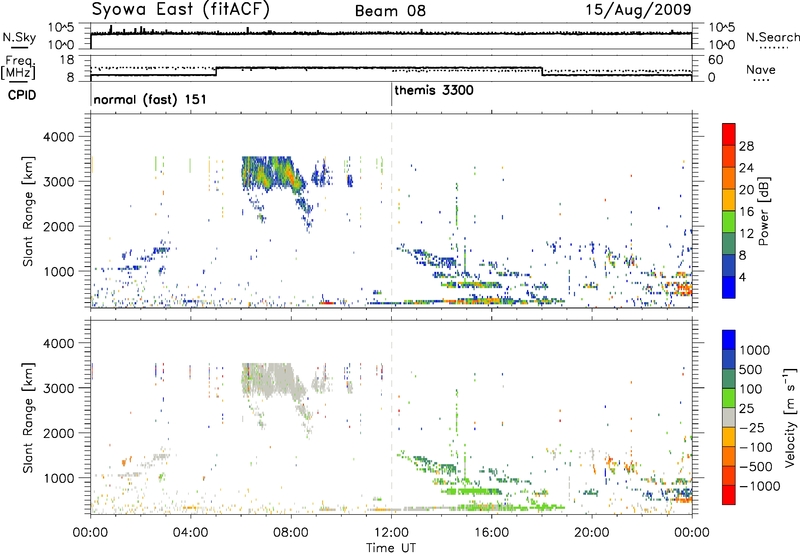Click the "Time UT" axis title
Image resolution: width=800 pixels, height=554 pixels.
[391, 547]
